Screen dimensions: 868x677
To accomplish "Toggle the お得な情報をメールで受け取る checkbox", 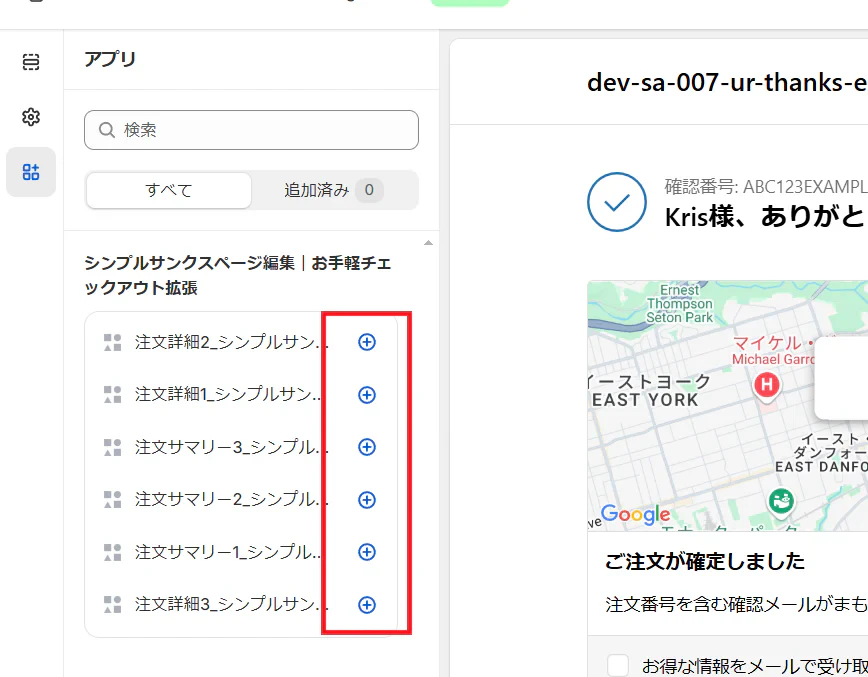I will (618, 665).
